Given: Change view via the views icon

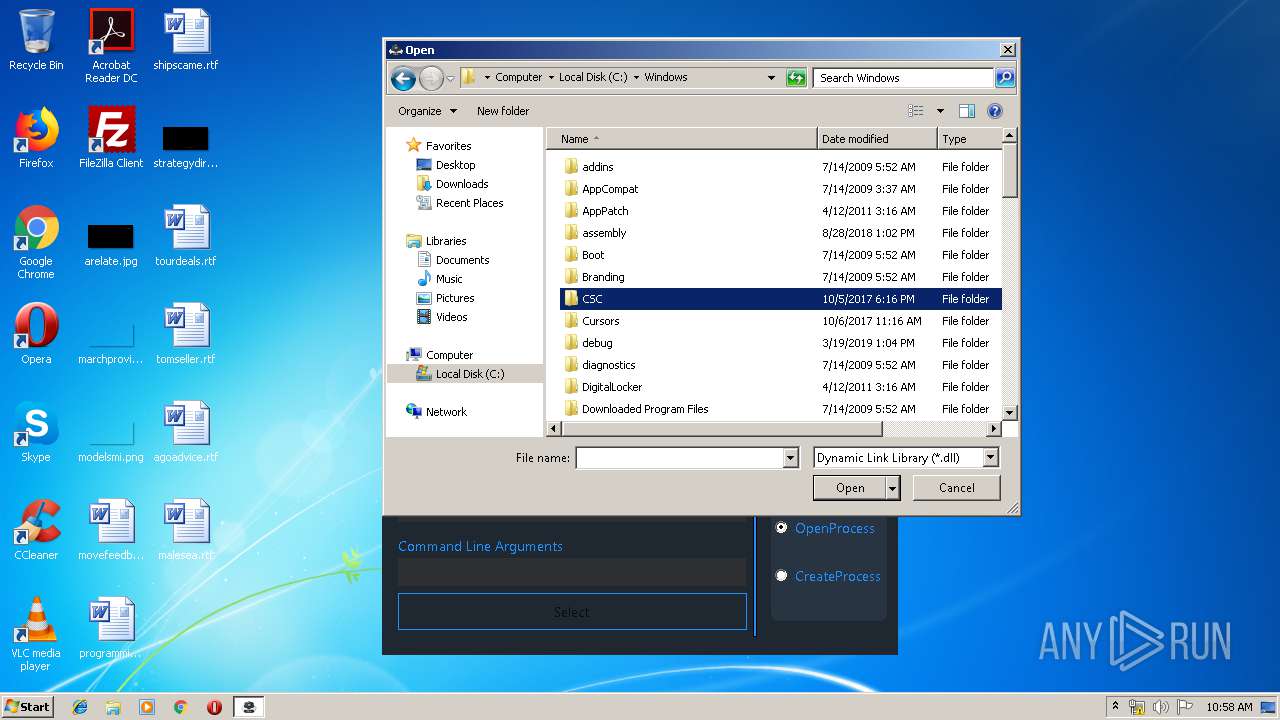Looking at the screenshot, I should point(915,111).
